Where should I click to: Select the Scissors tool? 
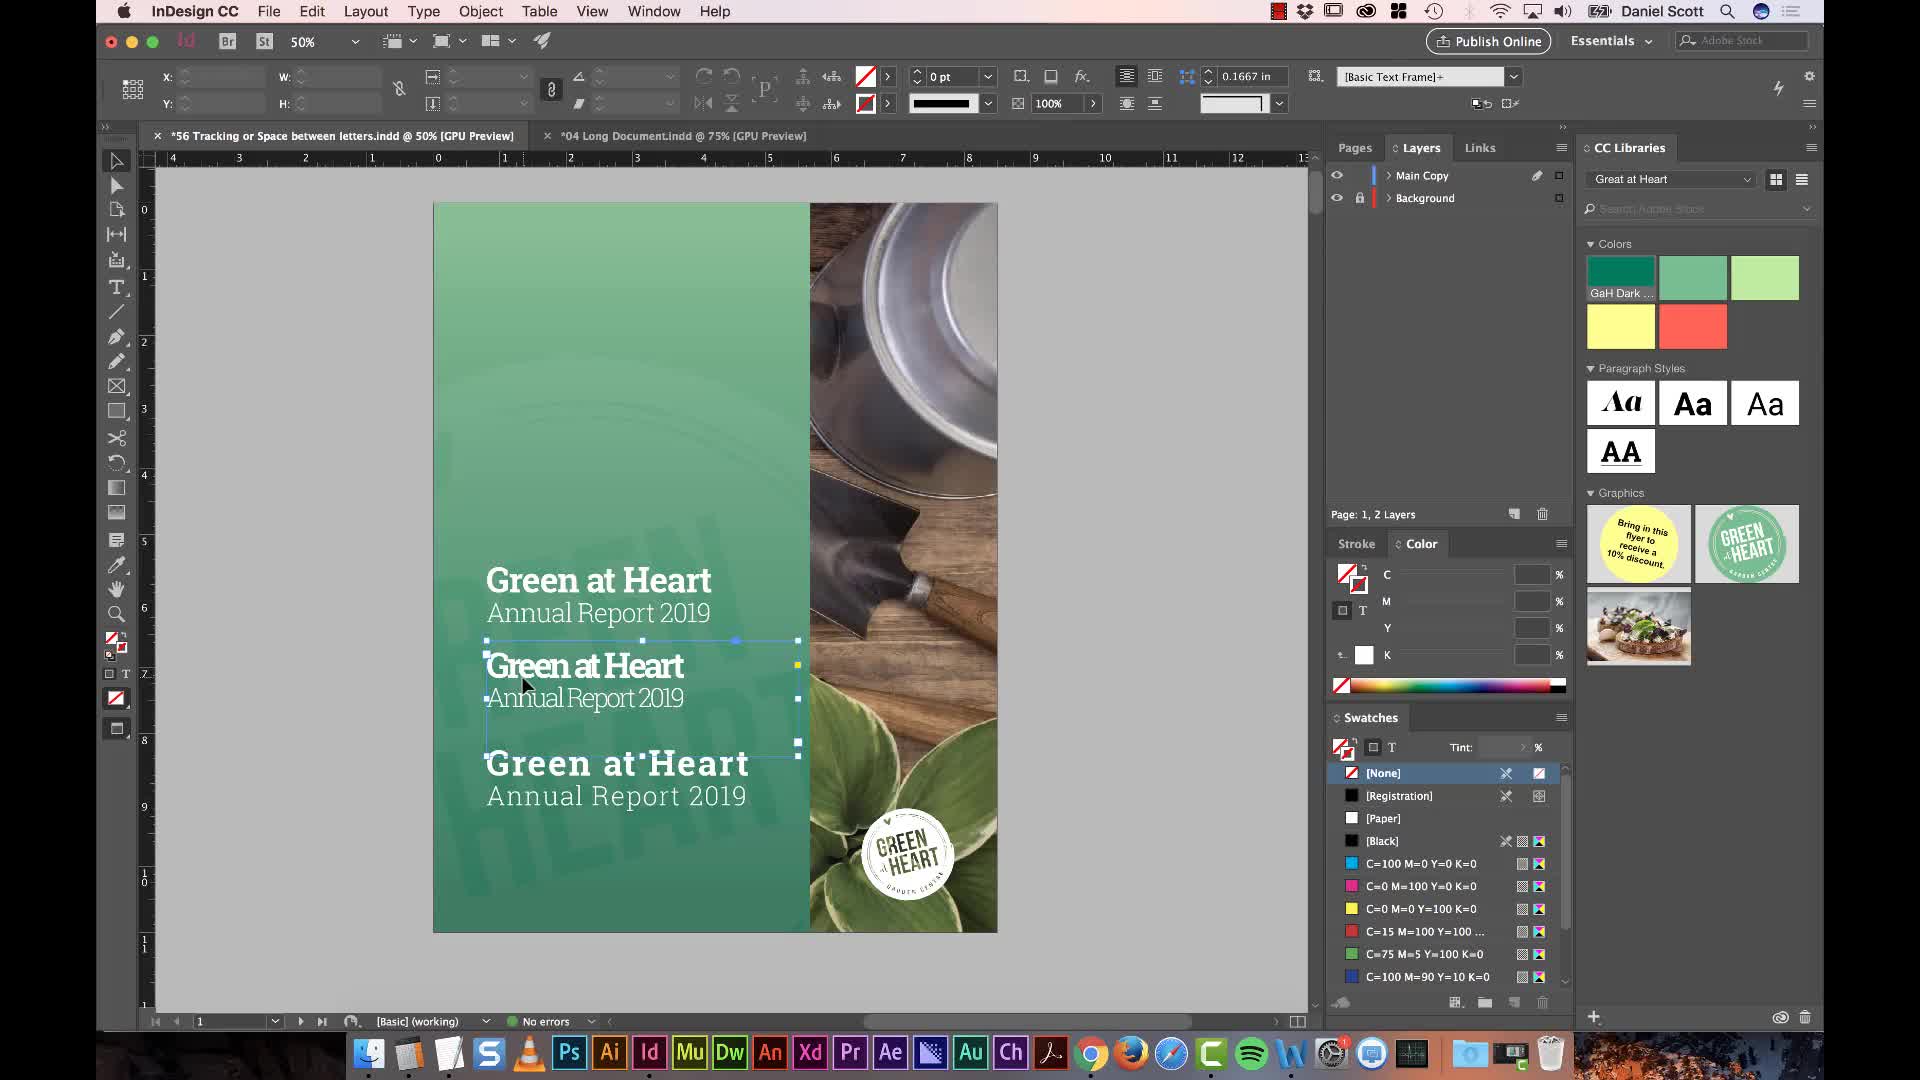point(117,438)
